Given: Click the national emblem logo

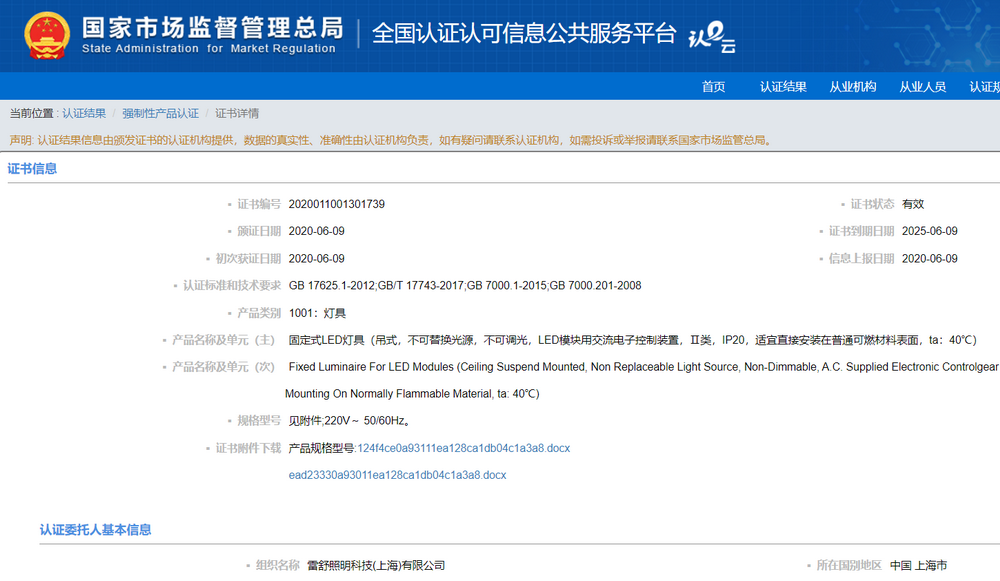Looking at the screenshot, I should pos(47,36).
